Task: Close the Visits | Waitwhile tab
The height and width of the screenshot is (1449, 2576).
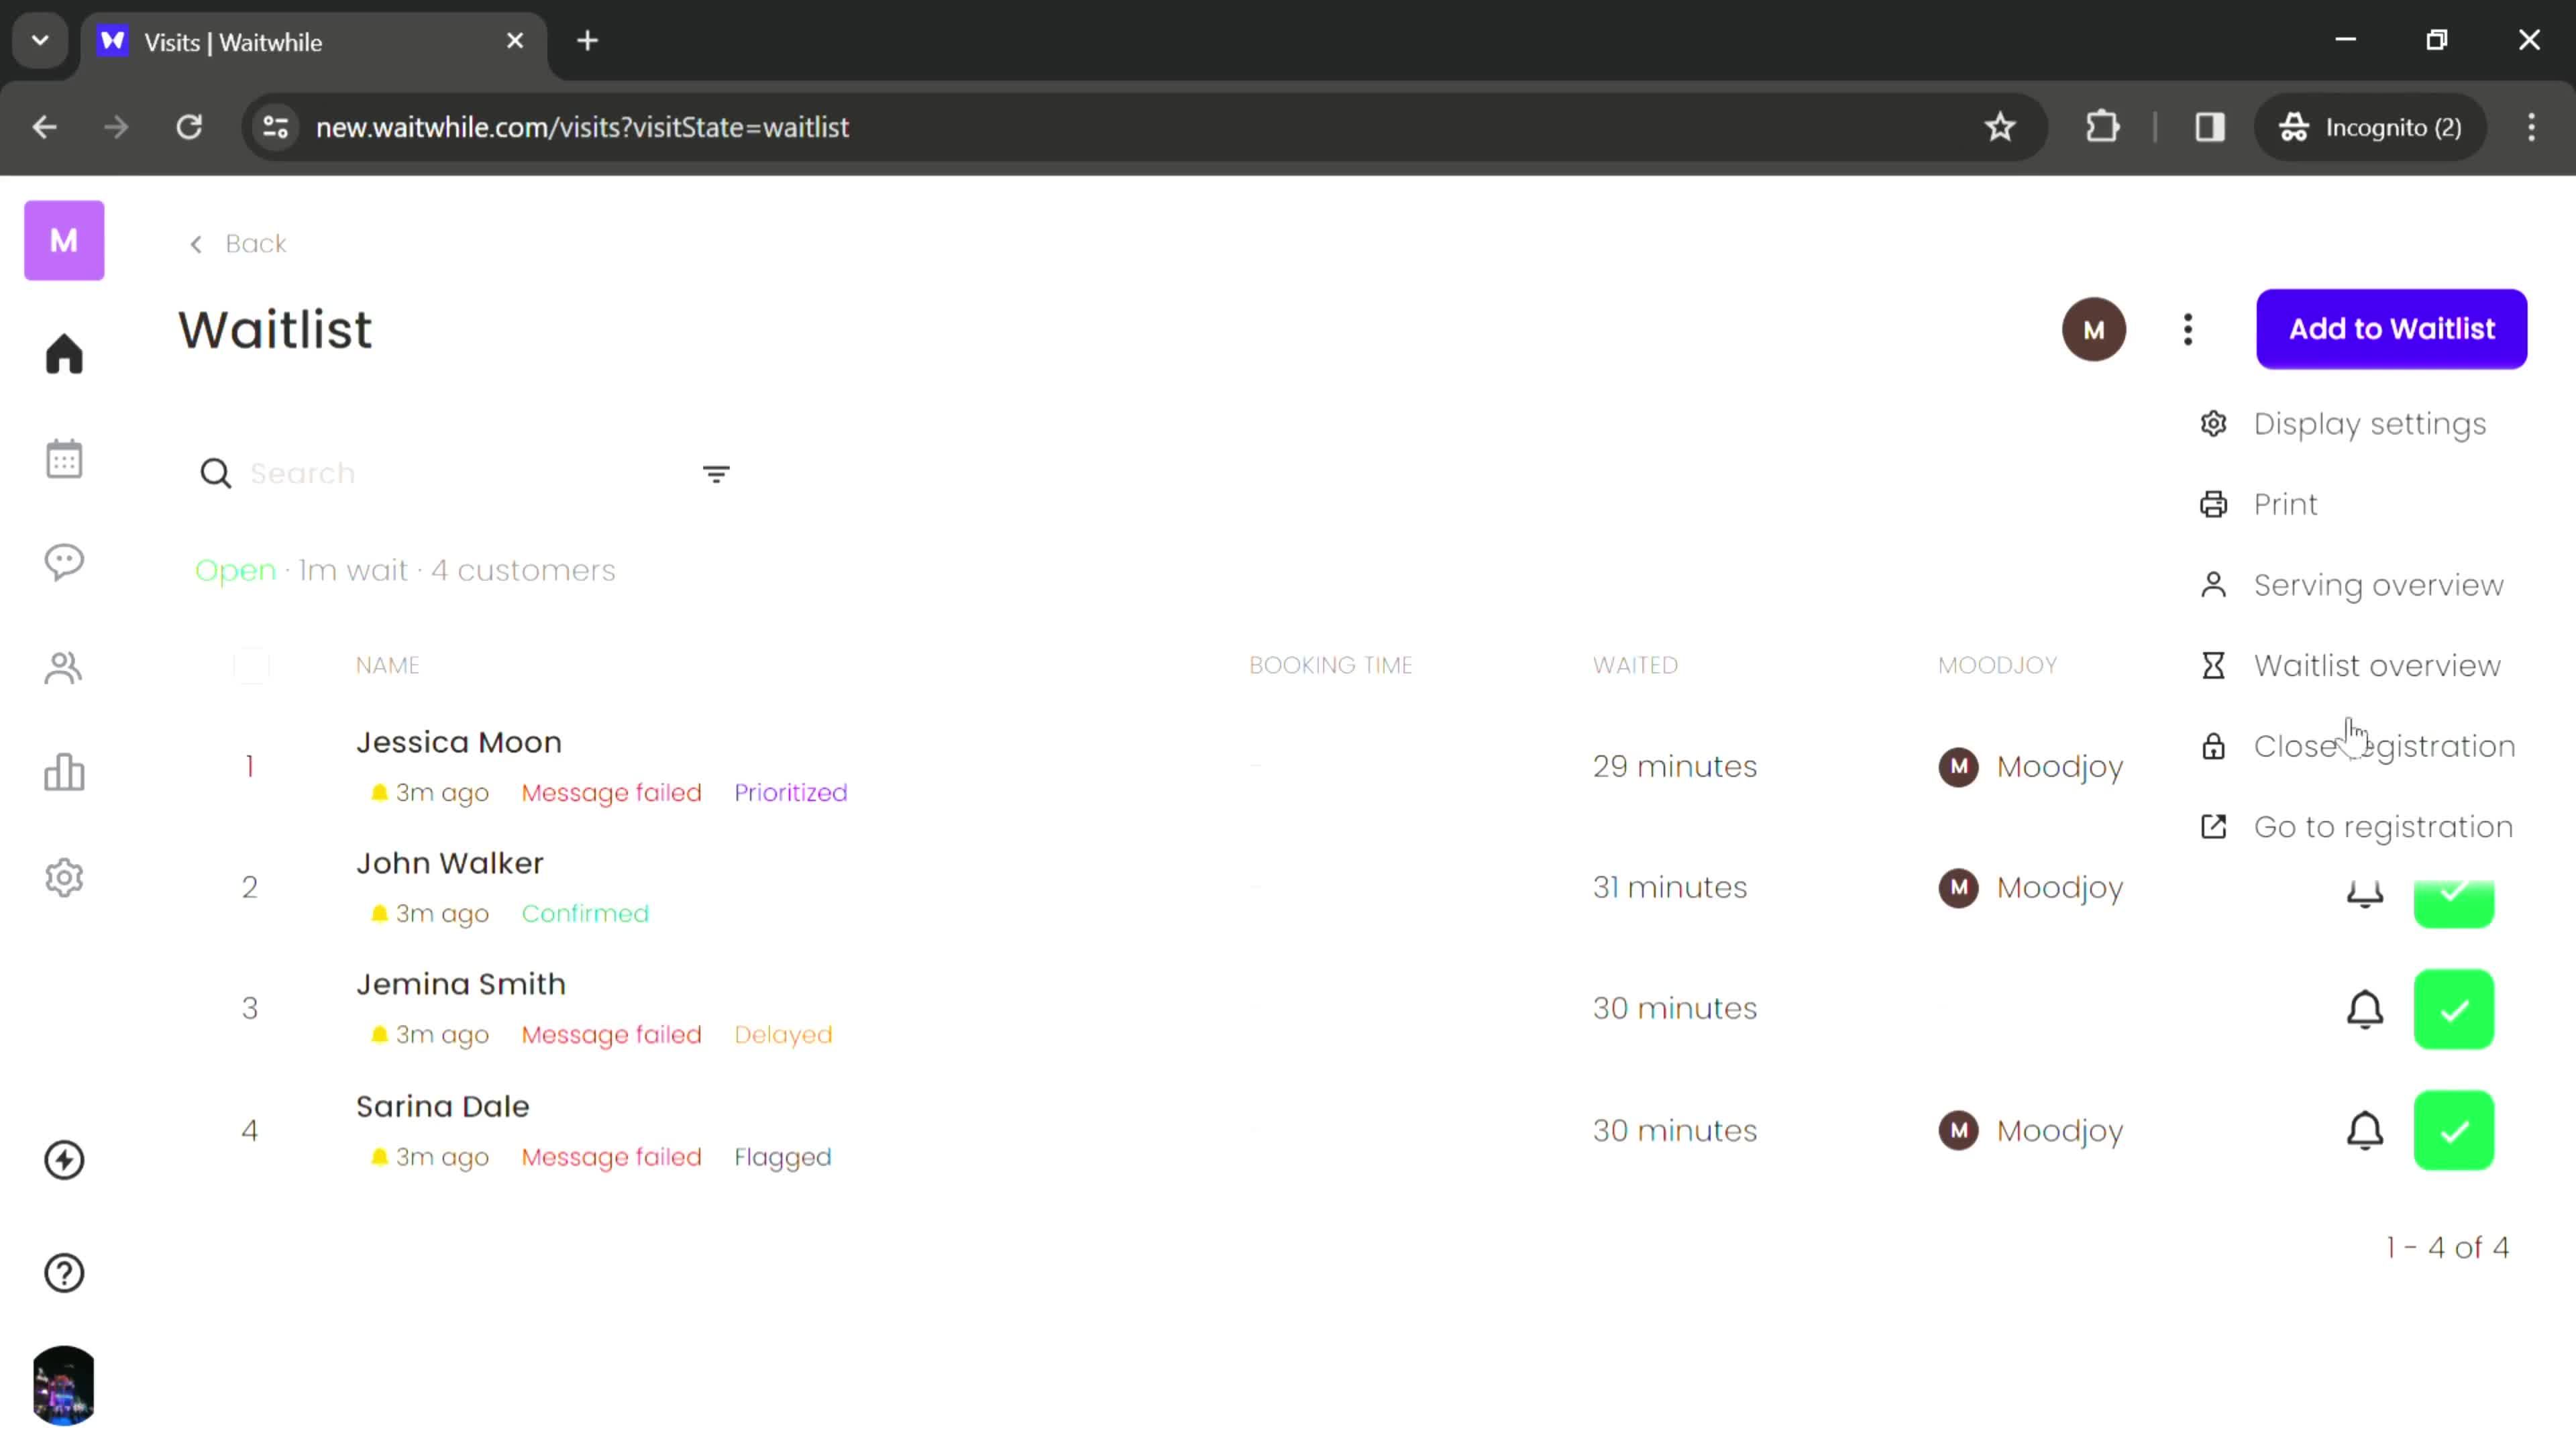Action: (515, 41)
